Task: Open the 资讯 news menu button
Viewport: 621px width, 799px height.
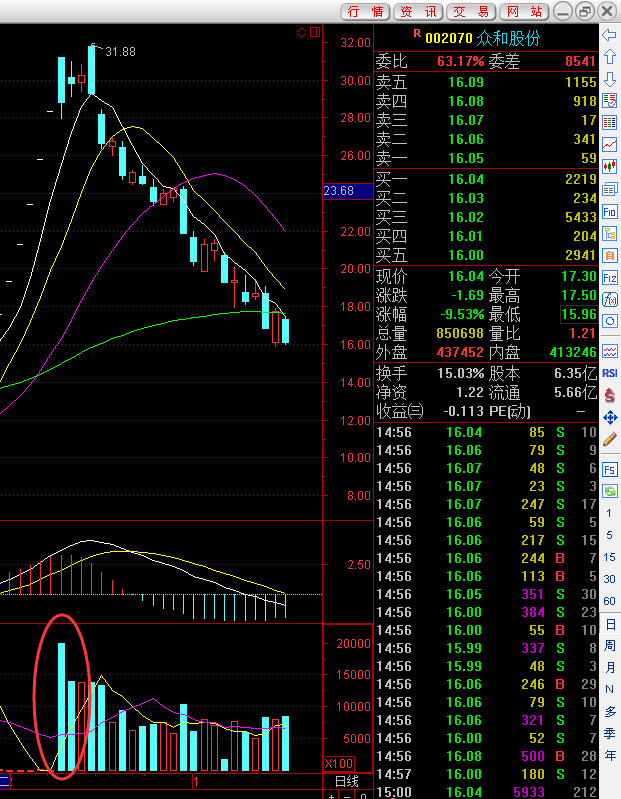Action: click(418, 11)
